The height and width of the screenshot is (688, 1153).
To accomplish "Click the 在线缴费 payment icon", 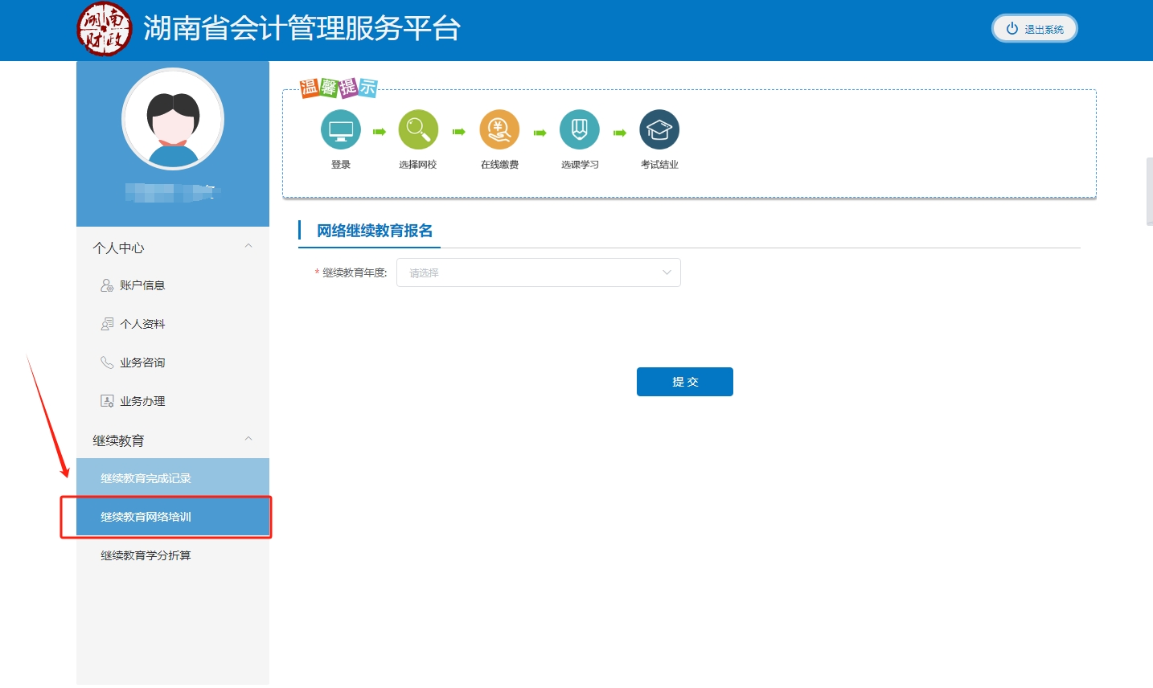I will [x=499, y=128].
